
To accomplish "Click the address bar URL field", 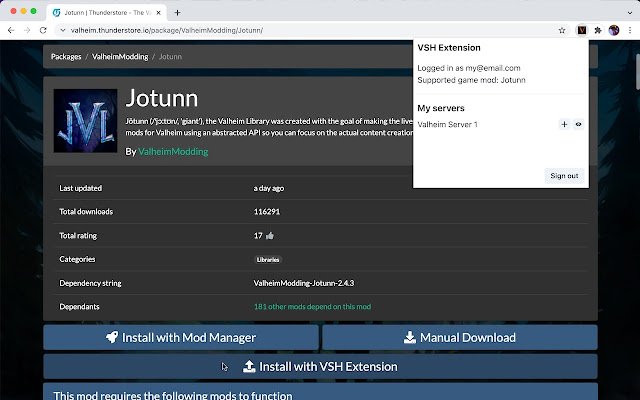I will [310, 30].
